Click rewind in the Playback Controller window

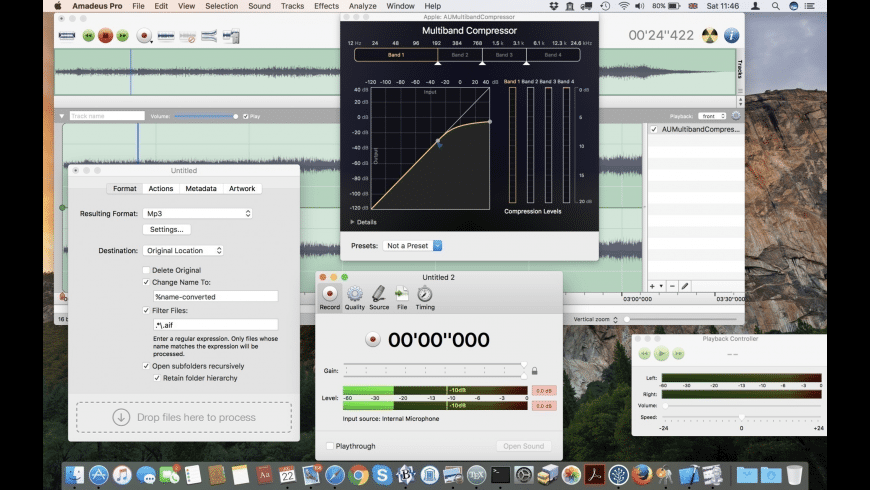pyautogui.click(x=644, y=353)
